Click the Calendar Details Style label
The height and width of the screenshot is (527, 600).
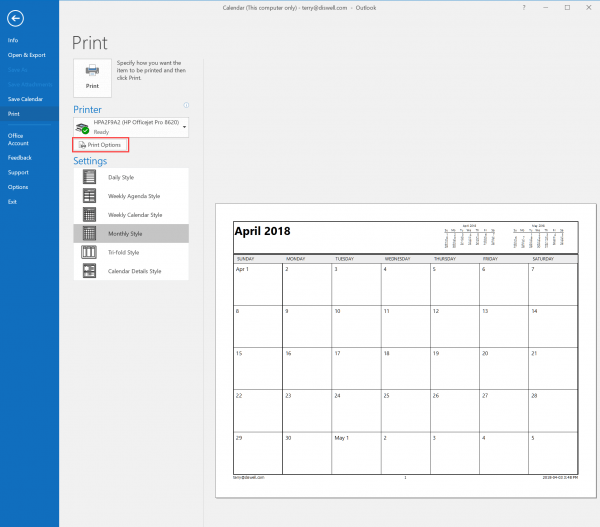tap(134, 271)
